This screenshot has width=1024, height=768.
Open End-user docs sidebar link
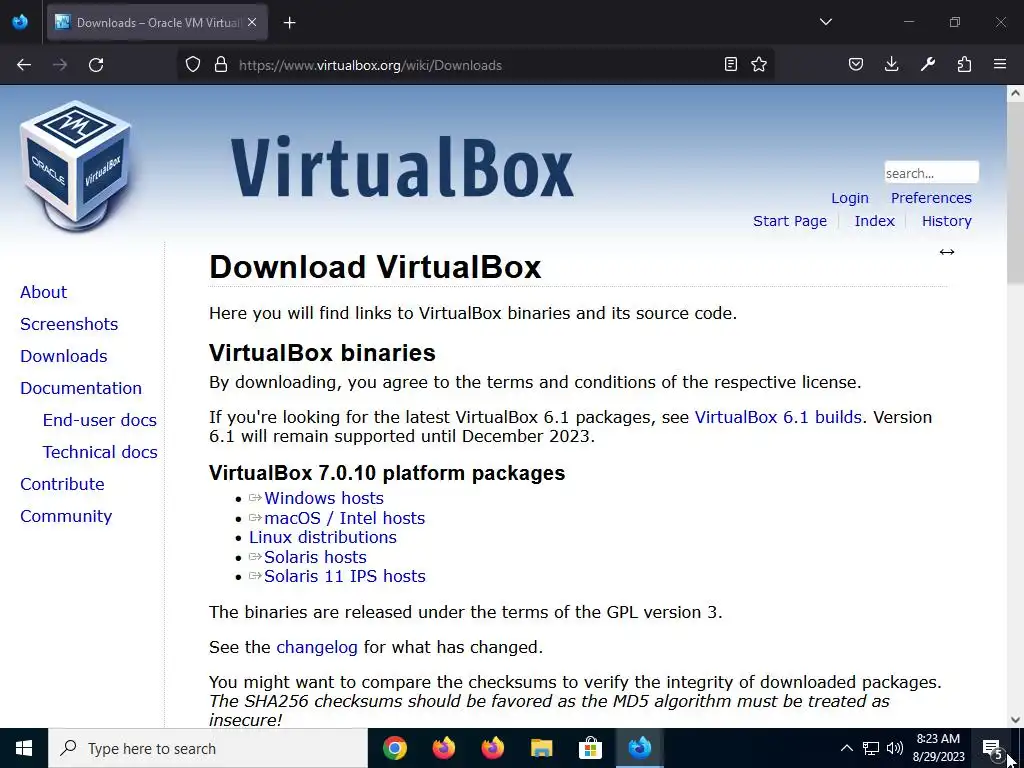coord(100,420)
